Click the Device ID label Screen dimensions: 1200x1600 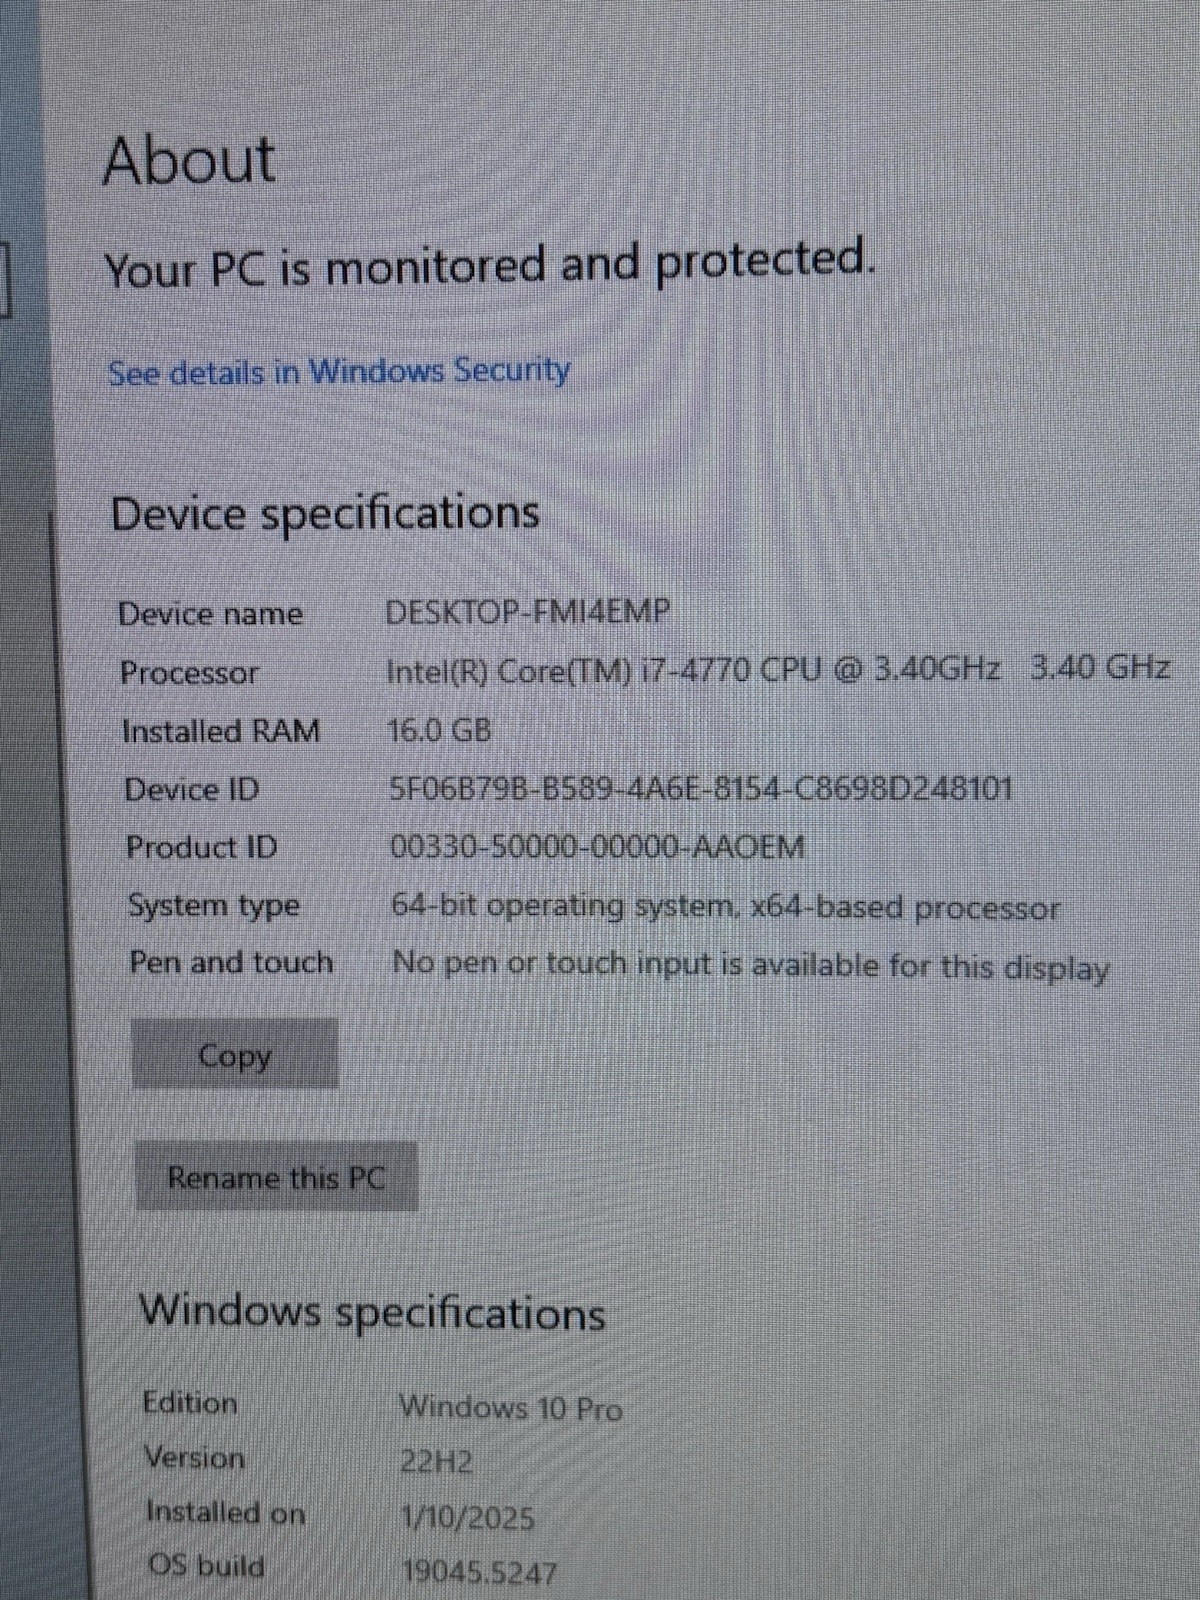(192, 790)
